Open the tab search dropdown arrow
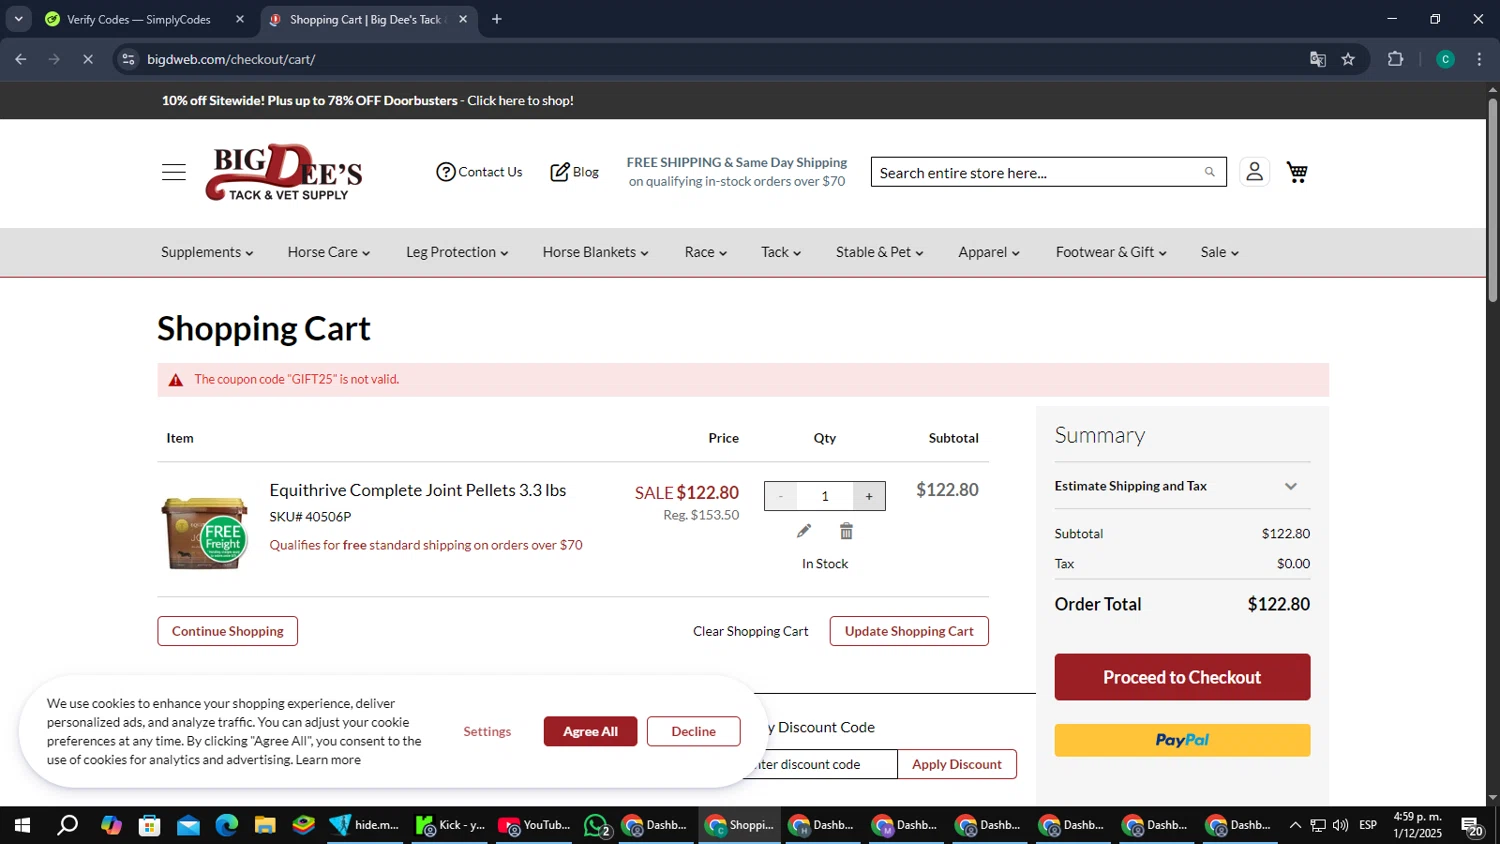Screen dimensions: 1500x844 [x=18, y=19]
